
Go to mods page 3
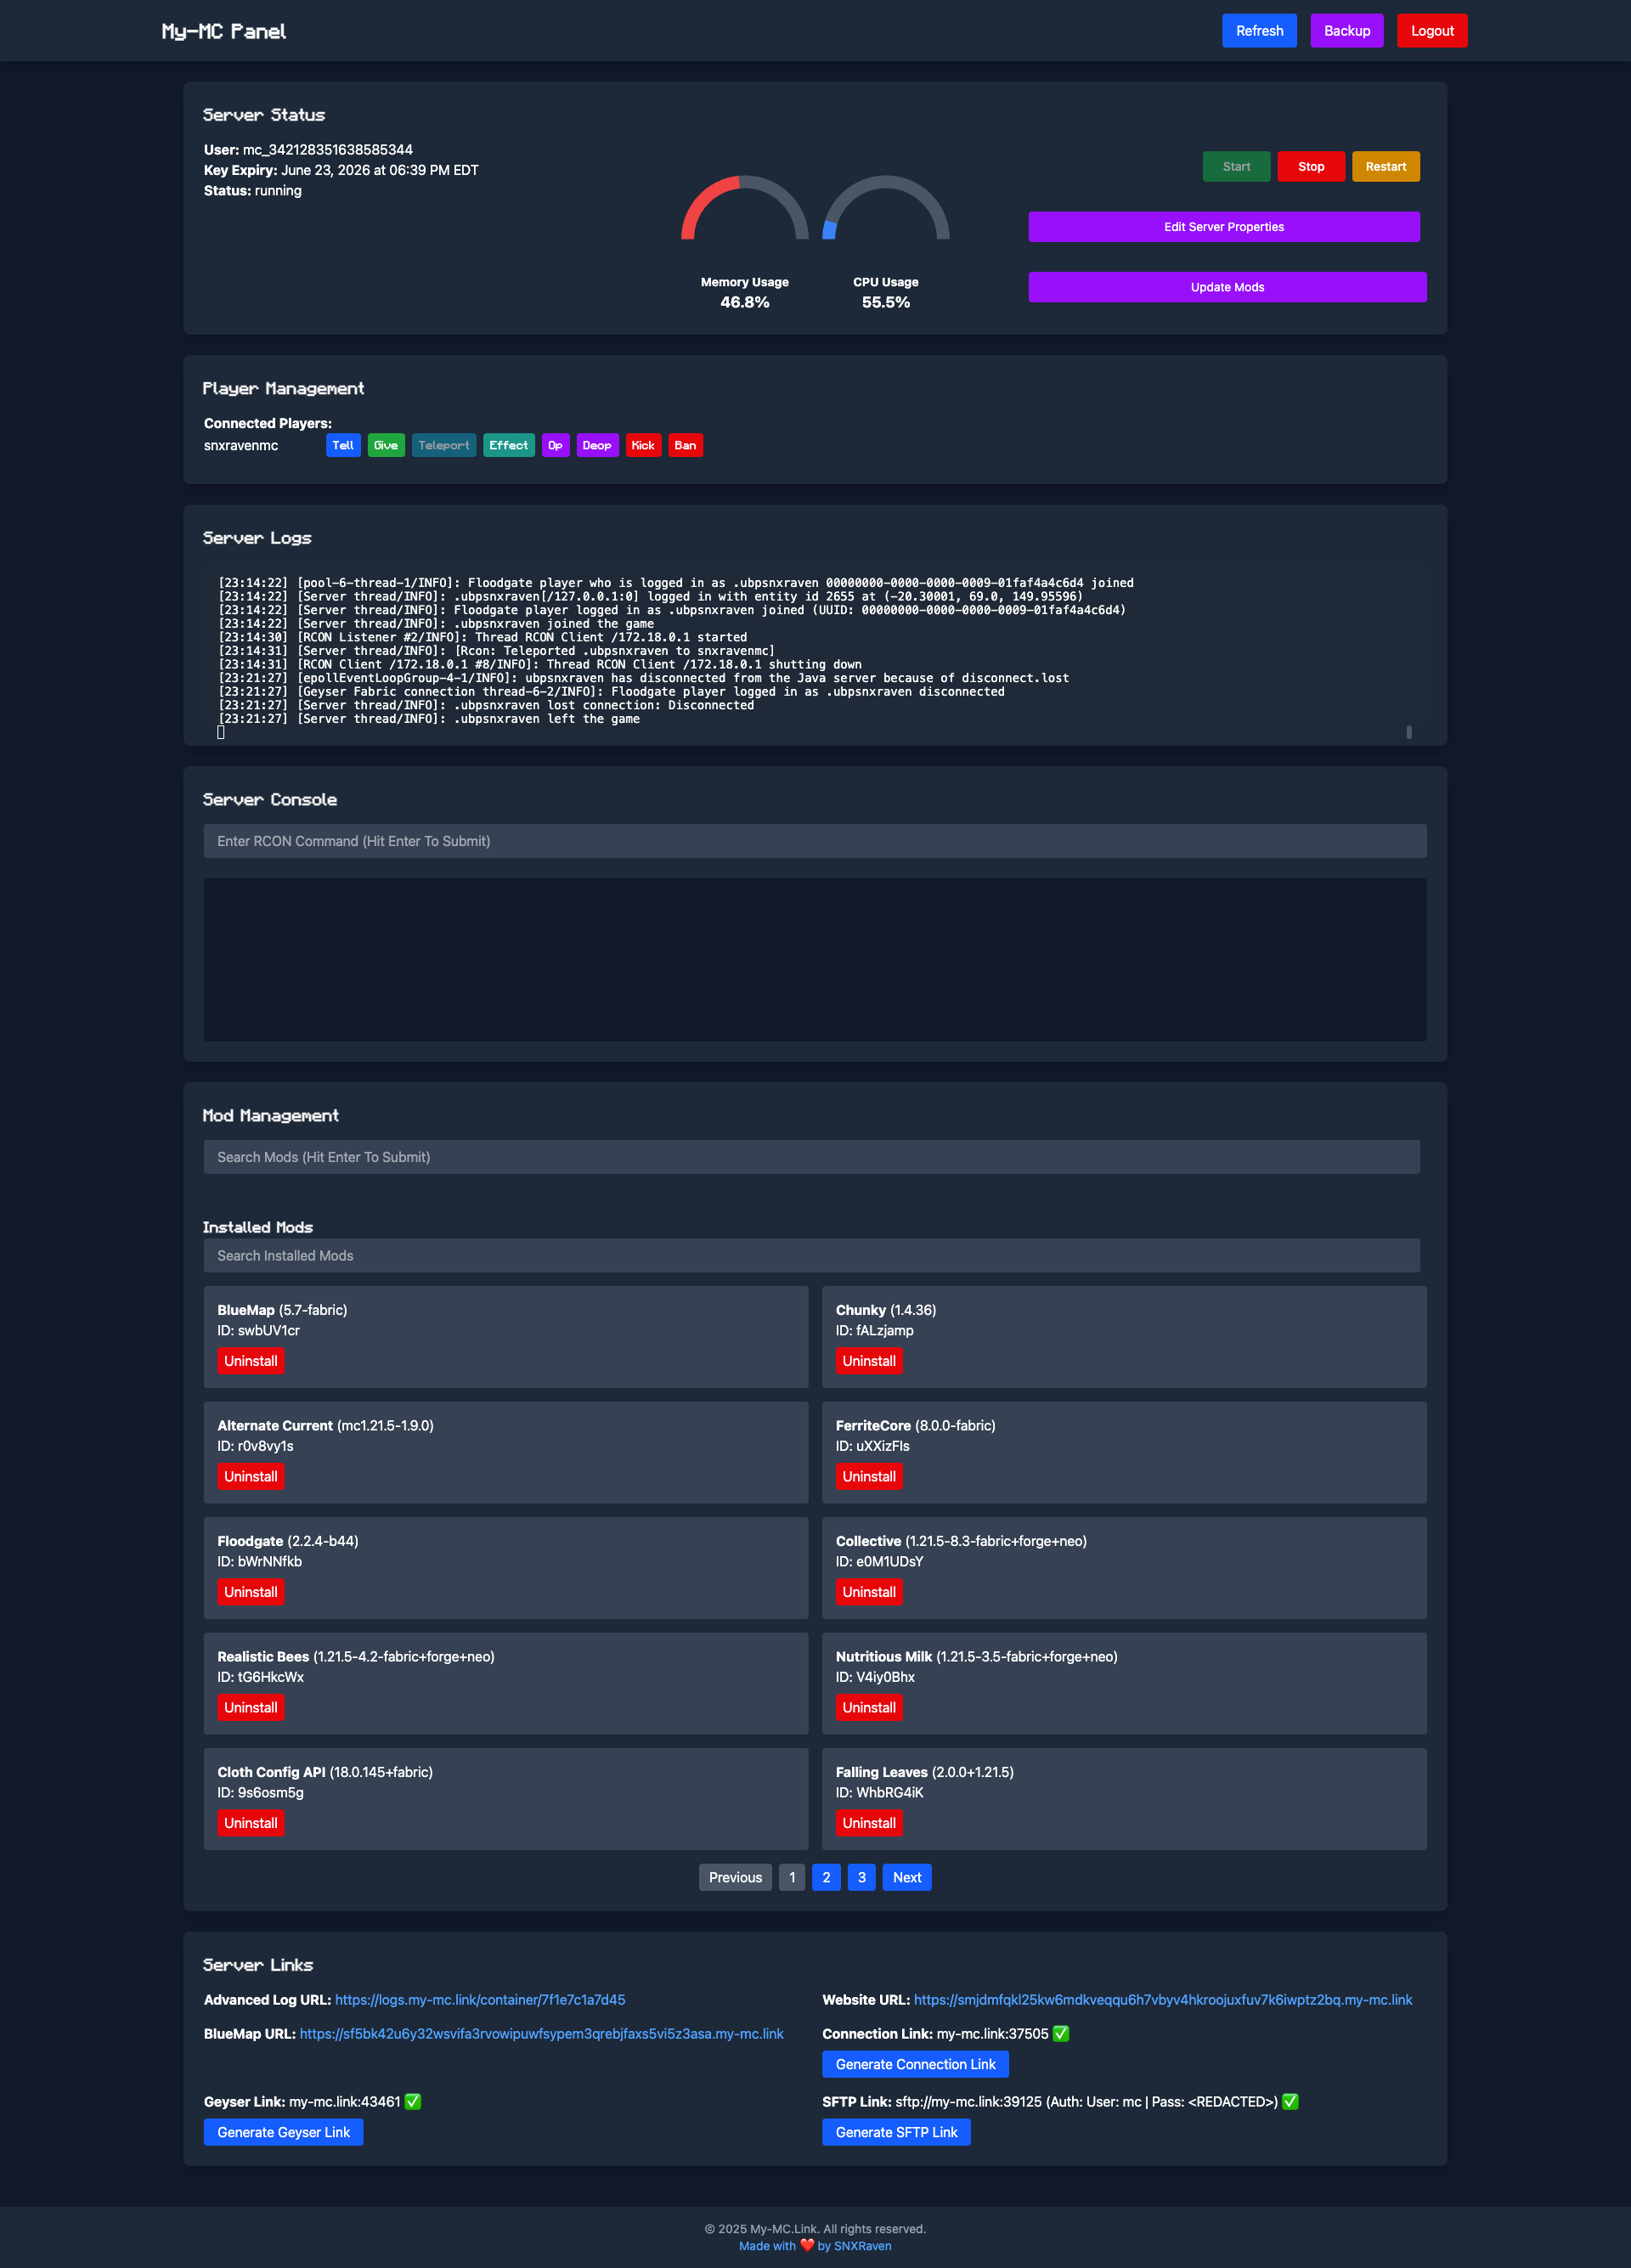[x=862, y=1877]
